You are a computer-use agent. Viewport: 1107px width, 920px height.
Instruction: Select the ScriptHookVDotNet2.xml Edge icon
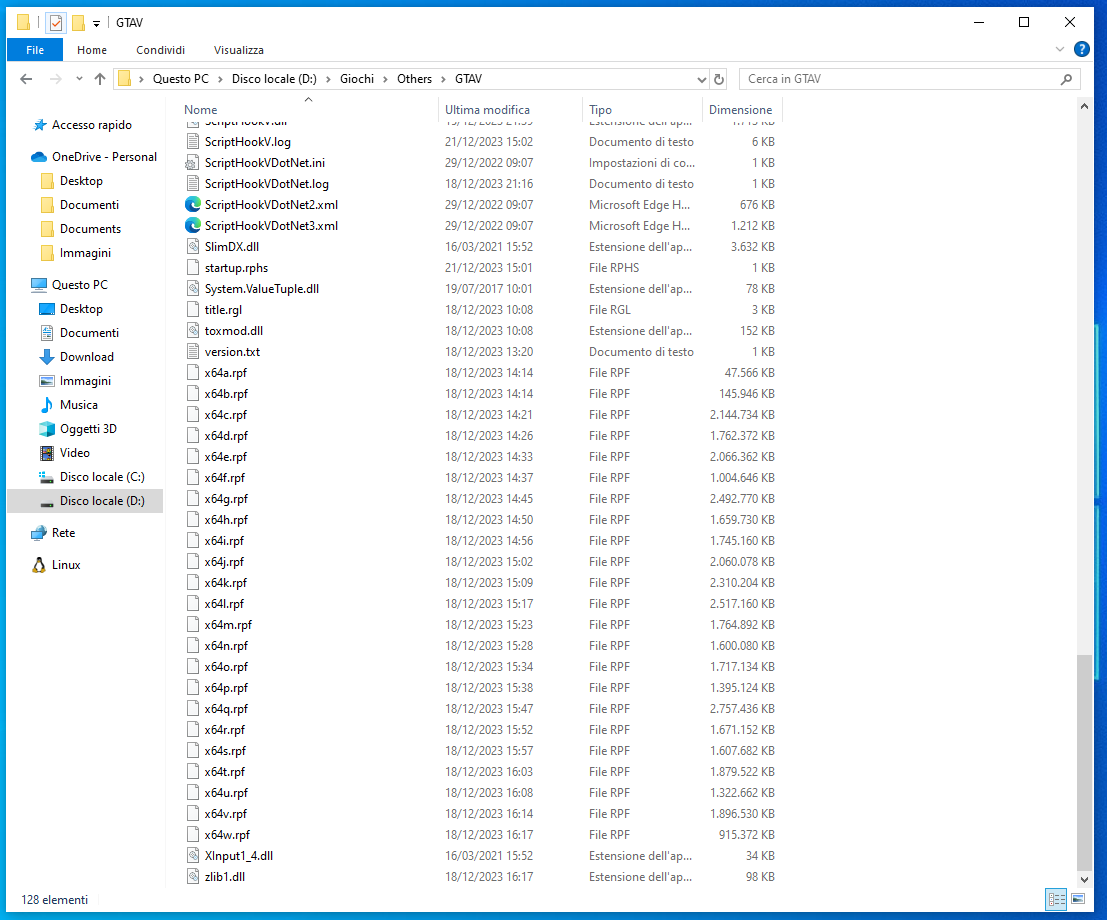click(192, 205)
